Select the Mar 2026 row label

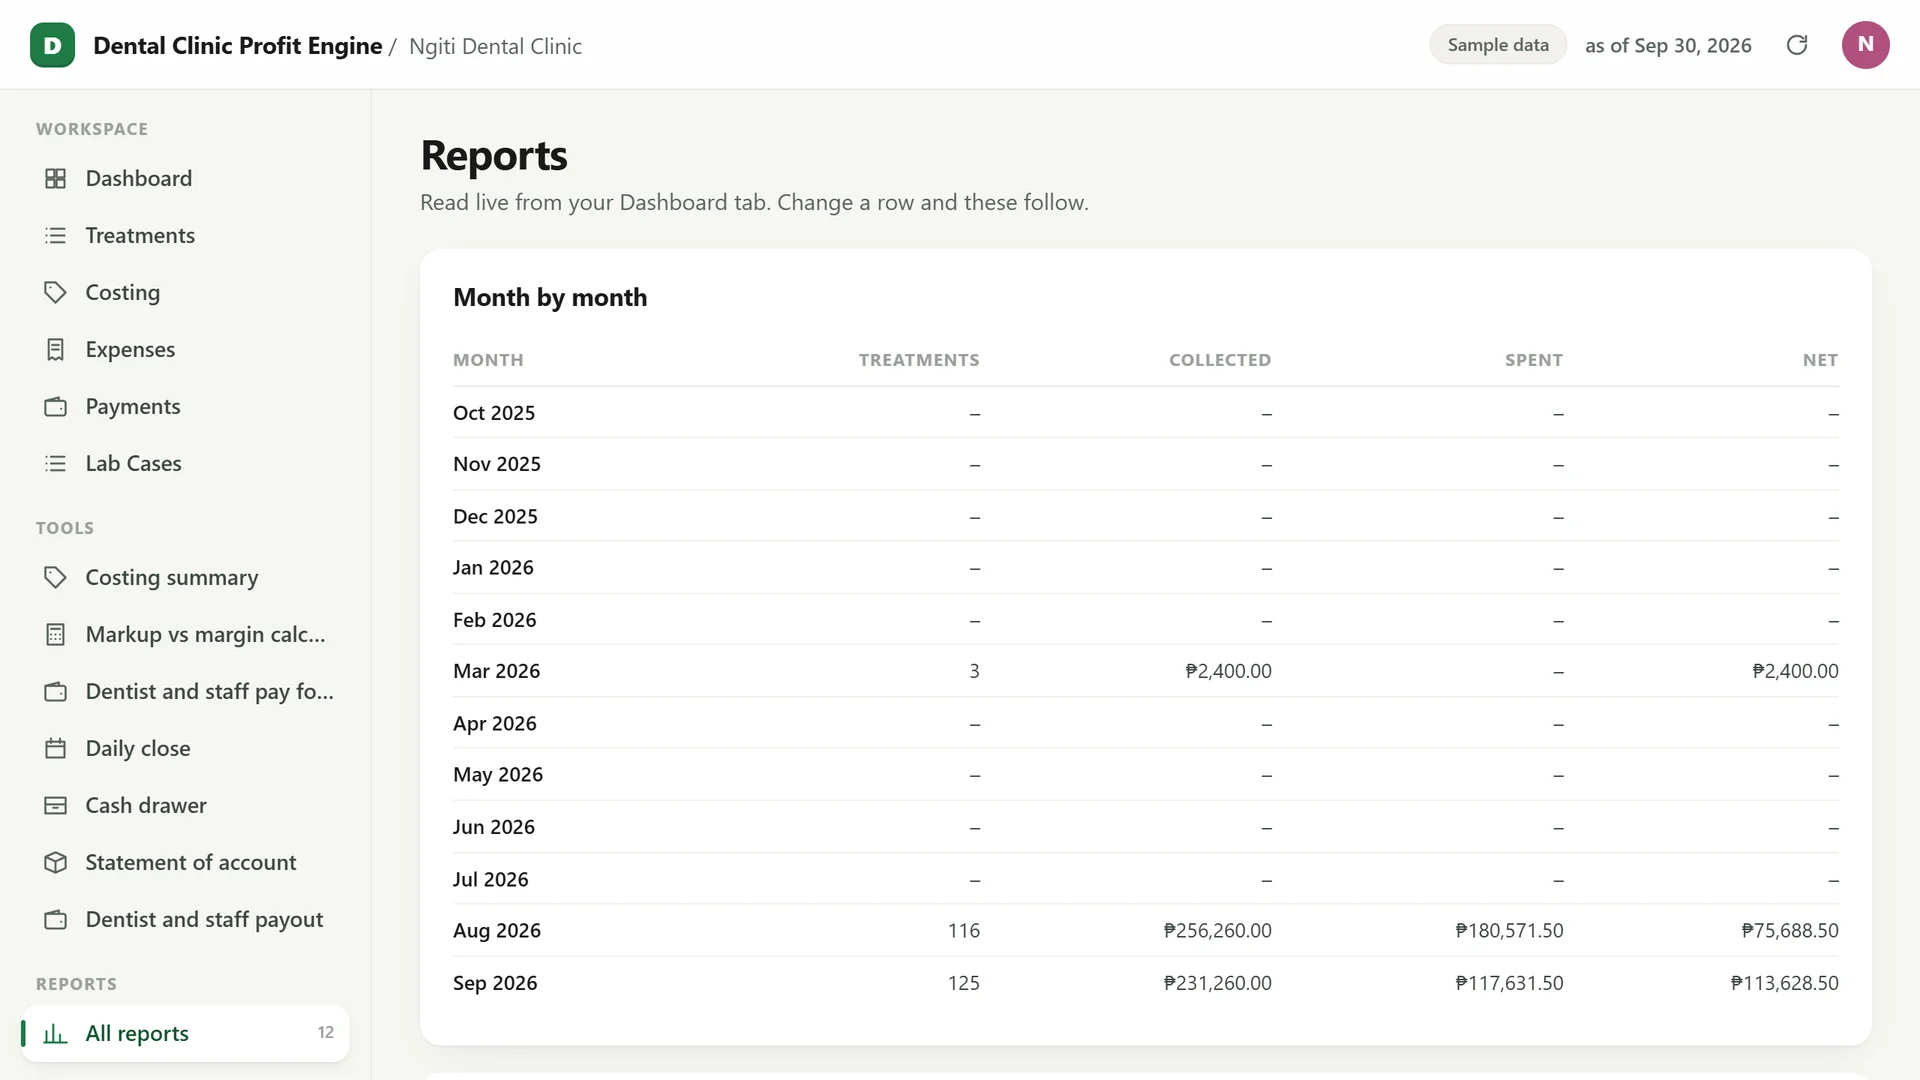click(496, 671)
